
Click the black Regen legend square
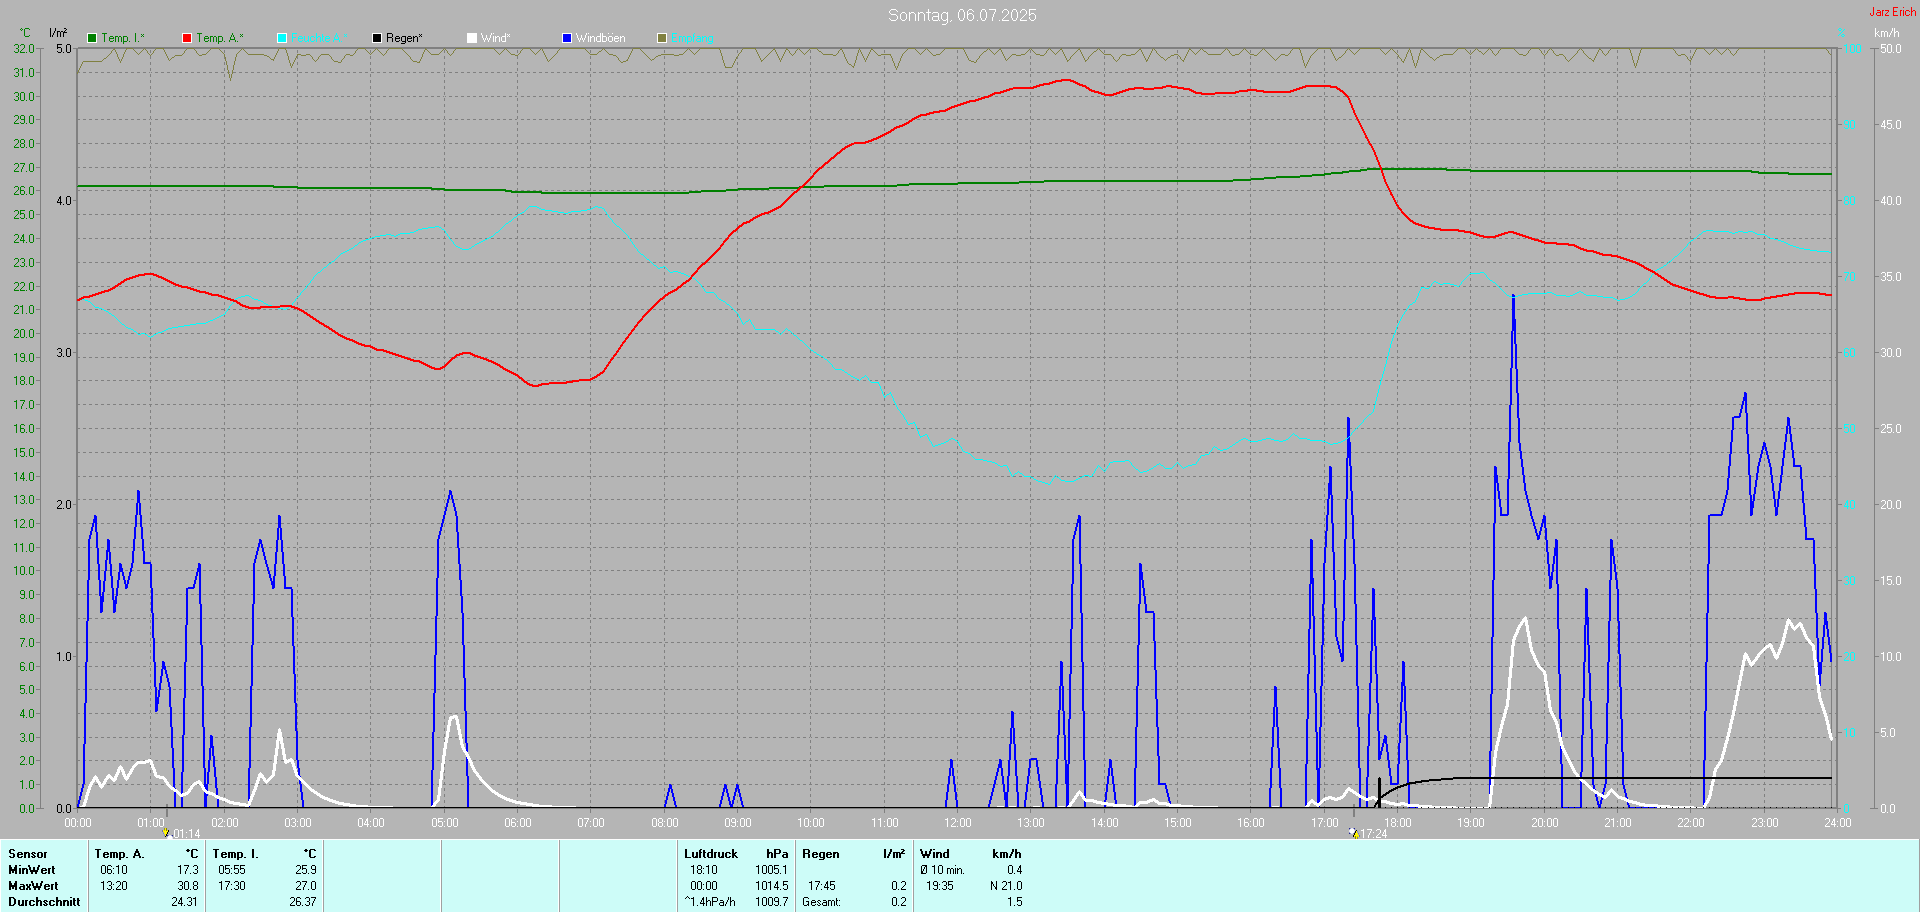(x=377, y=38)
